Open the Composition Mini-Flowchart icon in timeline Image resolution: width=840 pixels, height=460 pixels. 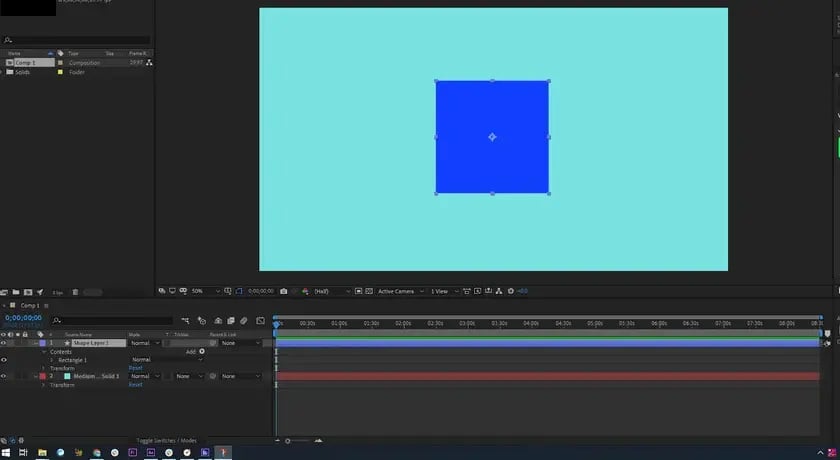pyautogui.click(x=185, y=320)
